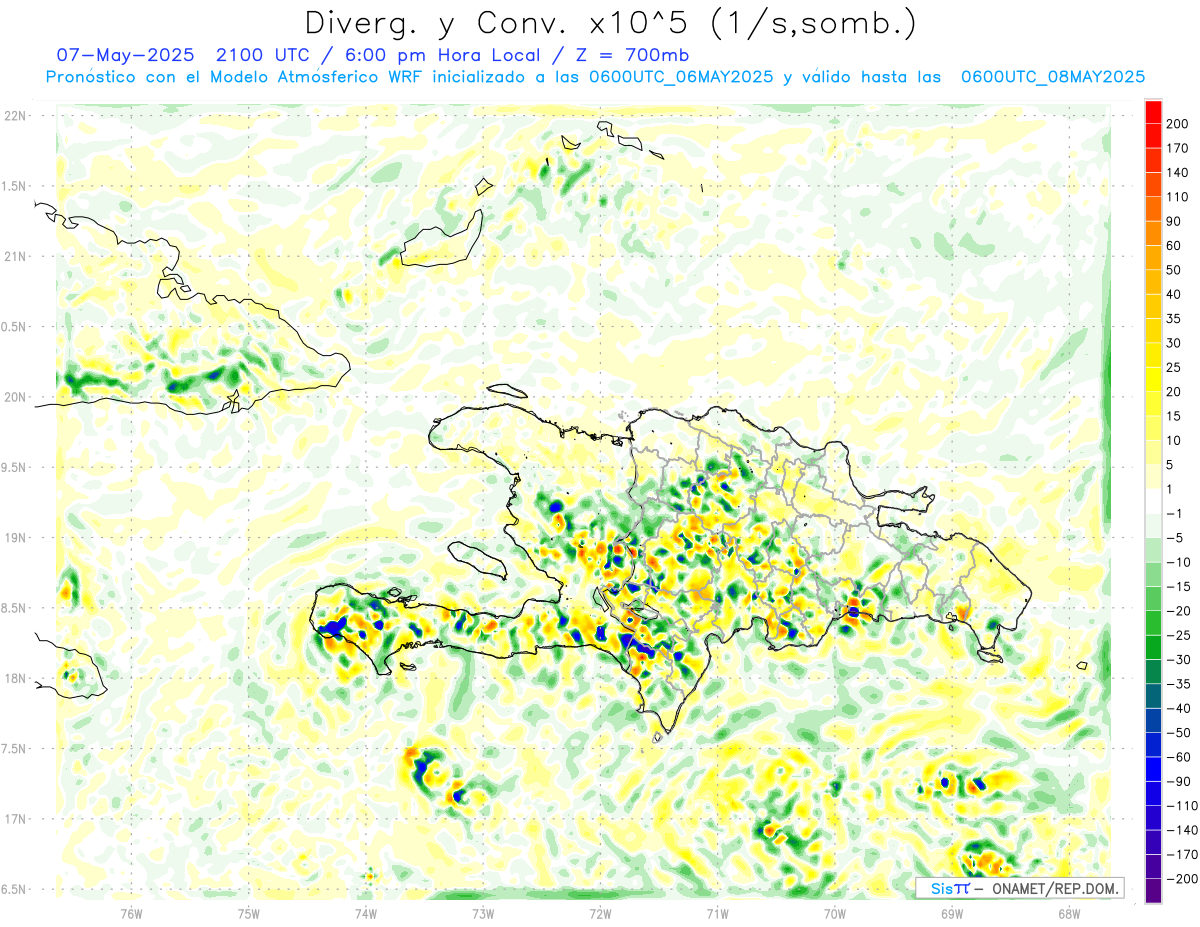Pick the bright red swatch above 200
The height and width of the screenshot is (927, 1200).
click(1154, 111)
